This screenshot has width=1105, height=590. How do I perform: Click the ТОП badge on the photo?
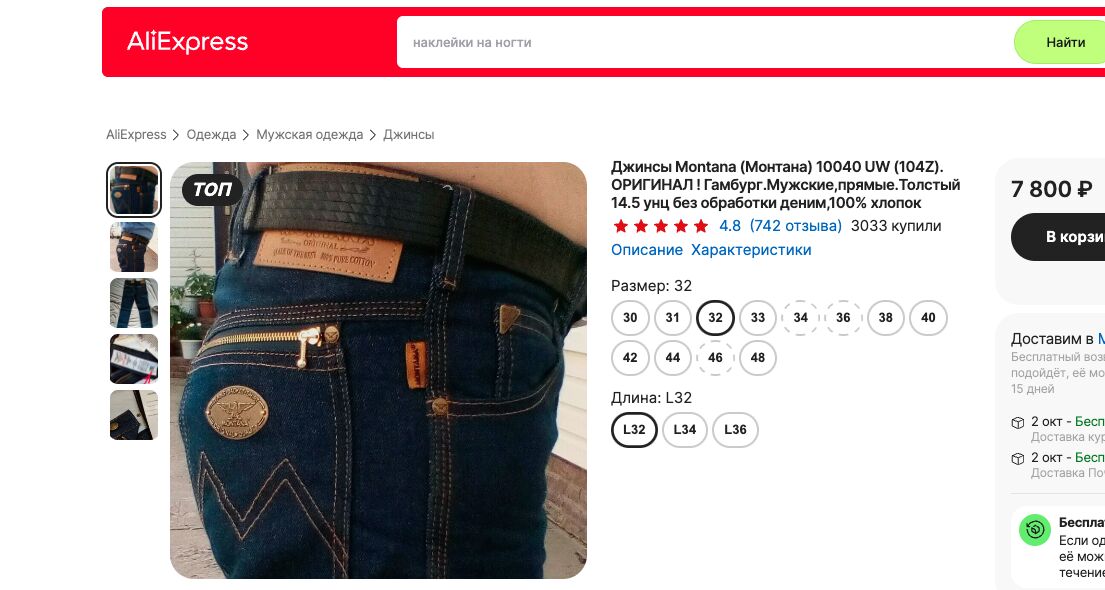(x=212, y=190)
